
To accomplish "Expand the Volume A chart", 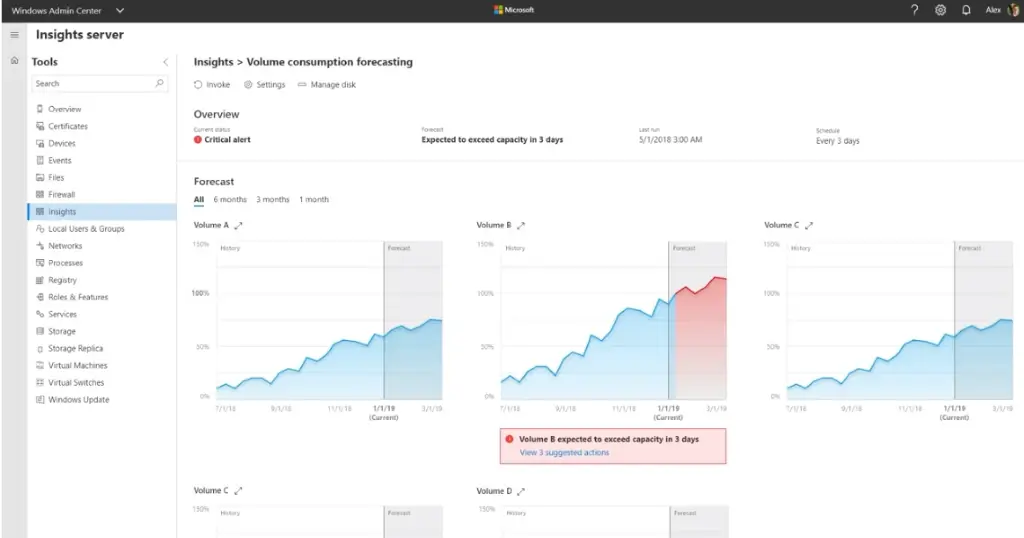I will tap(238, 225).
